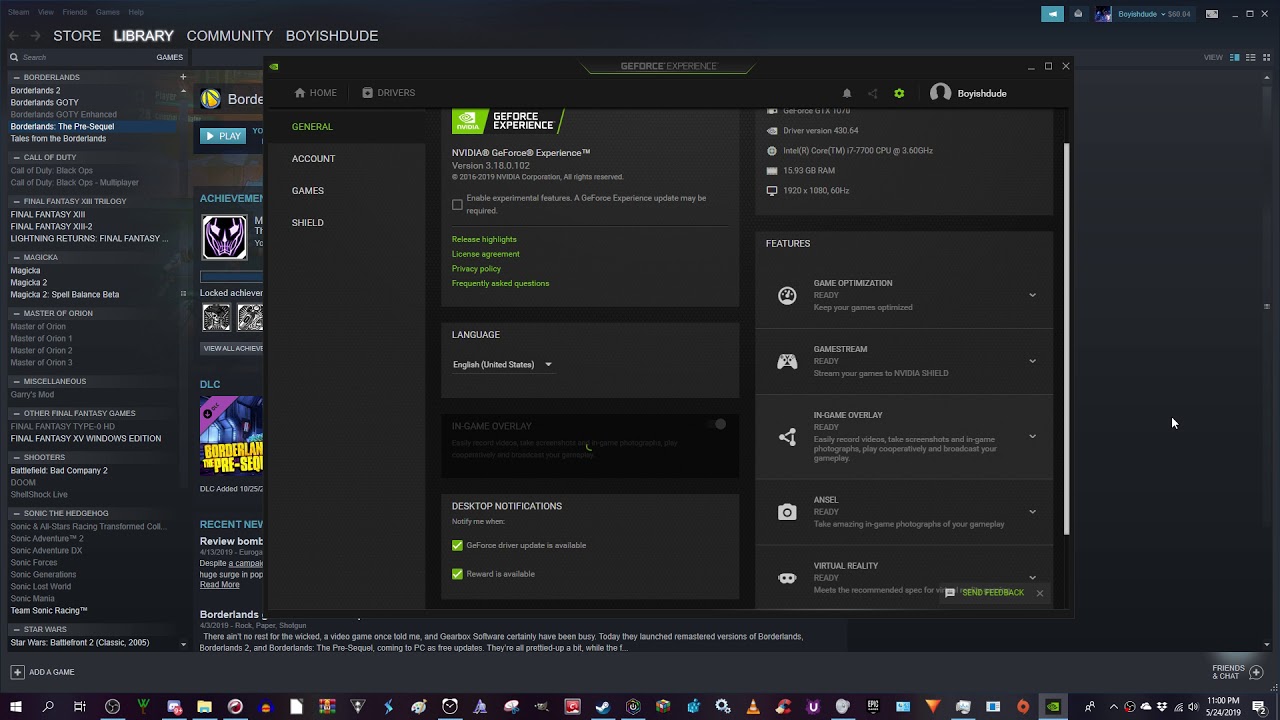
Task: Open Steam Community tab
Action: (x=229, y=36)
